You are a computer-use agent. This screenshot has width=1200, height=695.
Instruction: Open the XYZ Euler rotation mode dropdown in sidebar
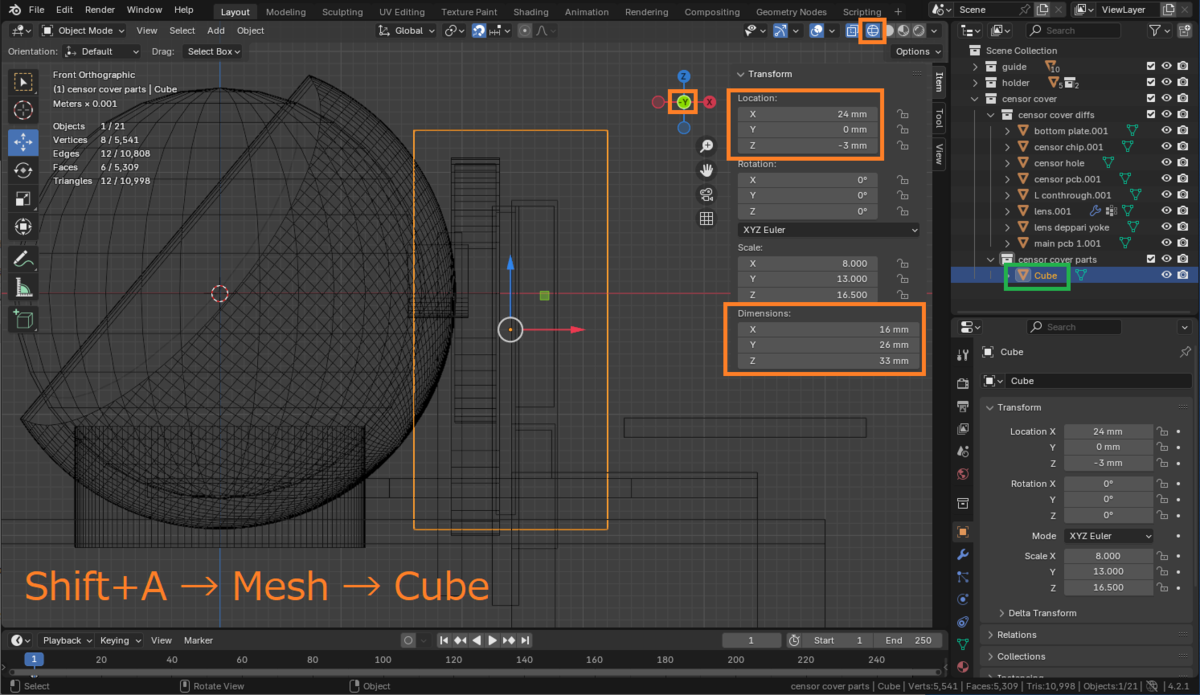[828, 230]
